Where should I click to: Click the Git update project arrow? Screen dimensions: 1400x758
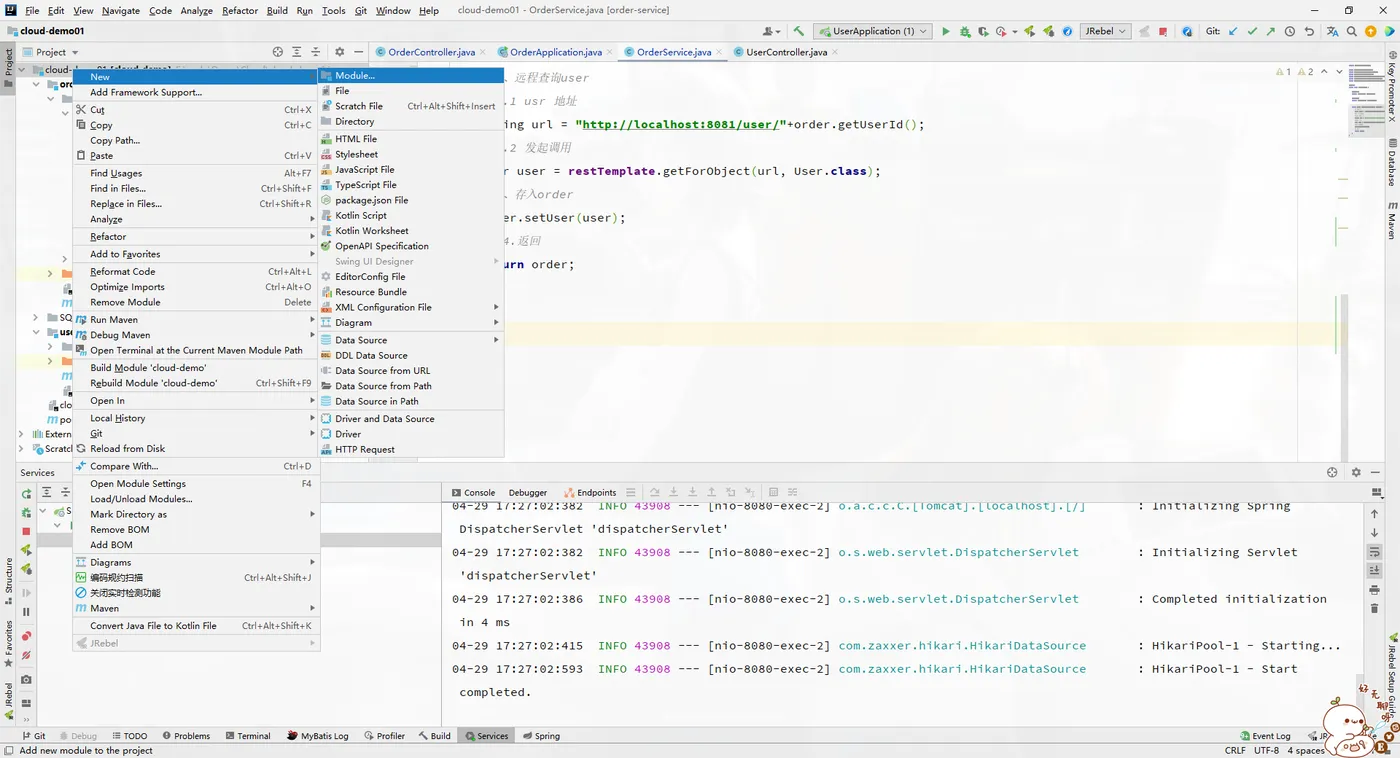tap(1233, 31)
